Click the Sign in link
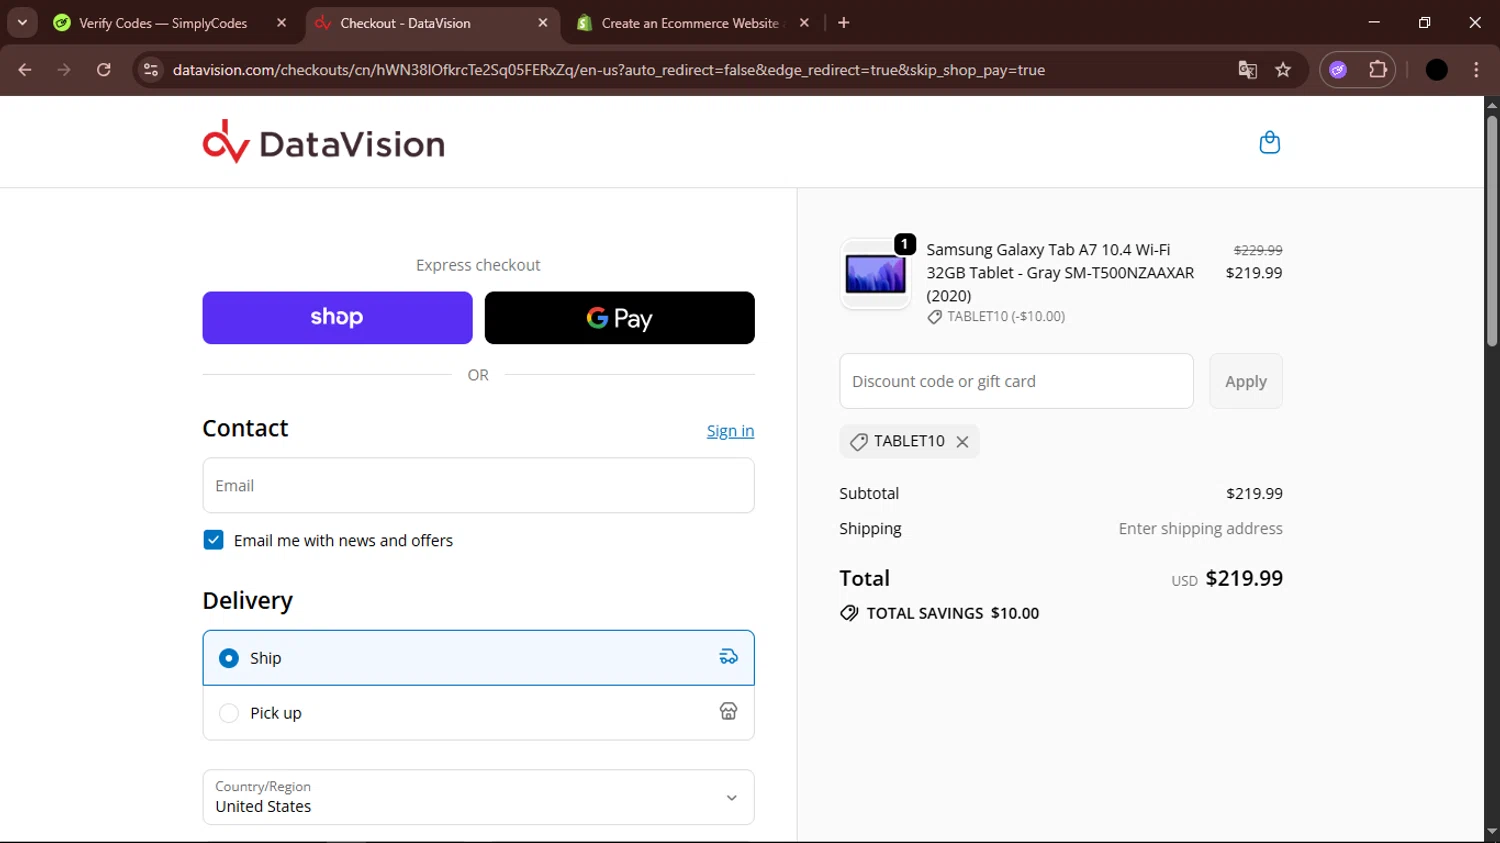The height and width of the screenshot is (843, 1500). click(730, 431)
